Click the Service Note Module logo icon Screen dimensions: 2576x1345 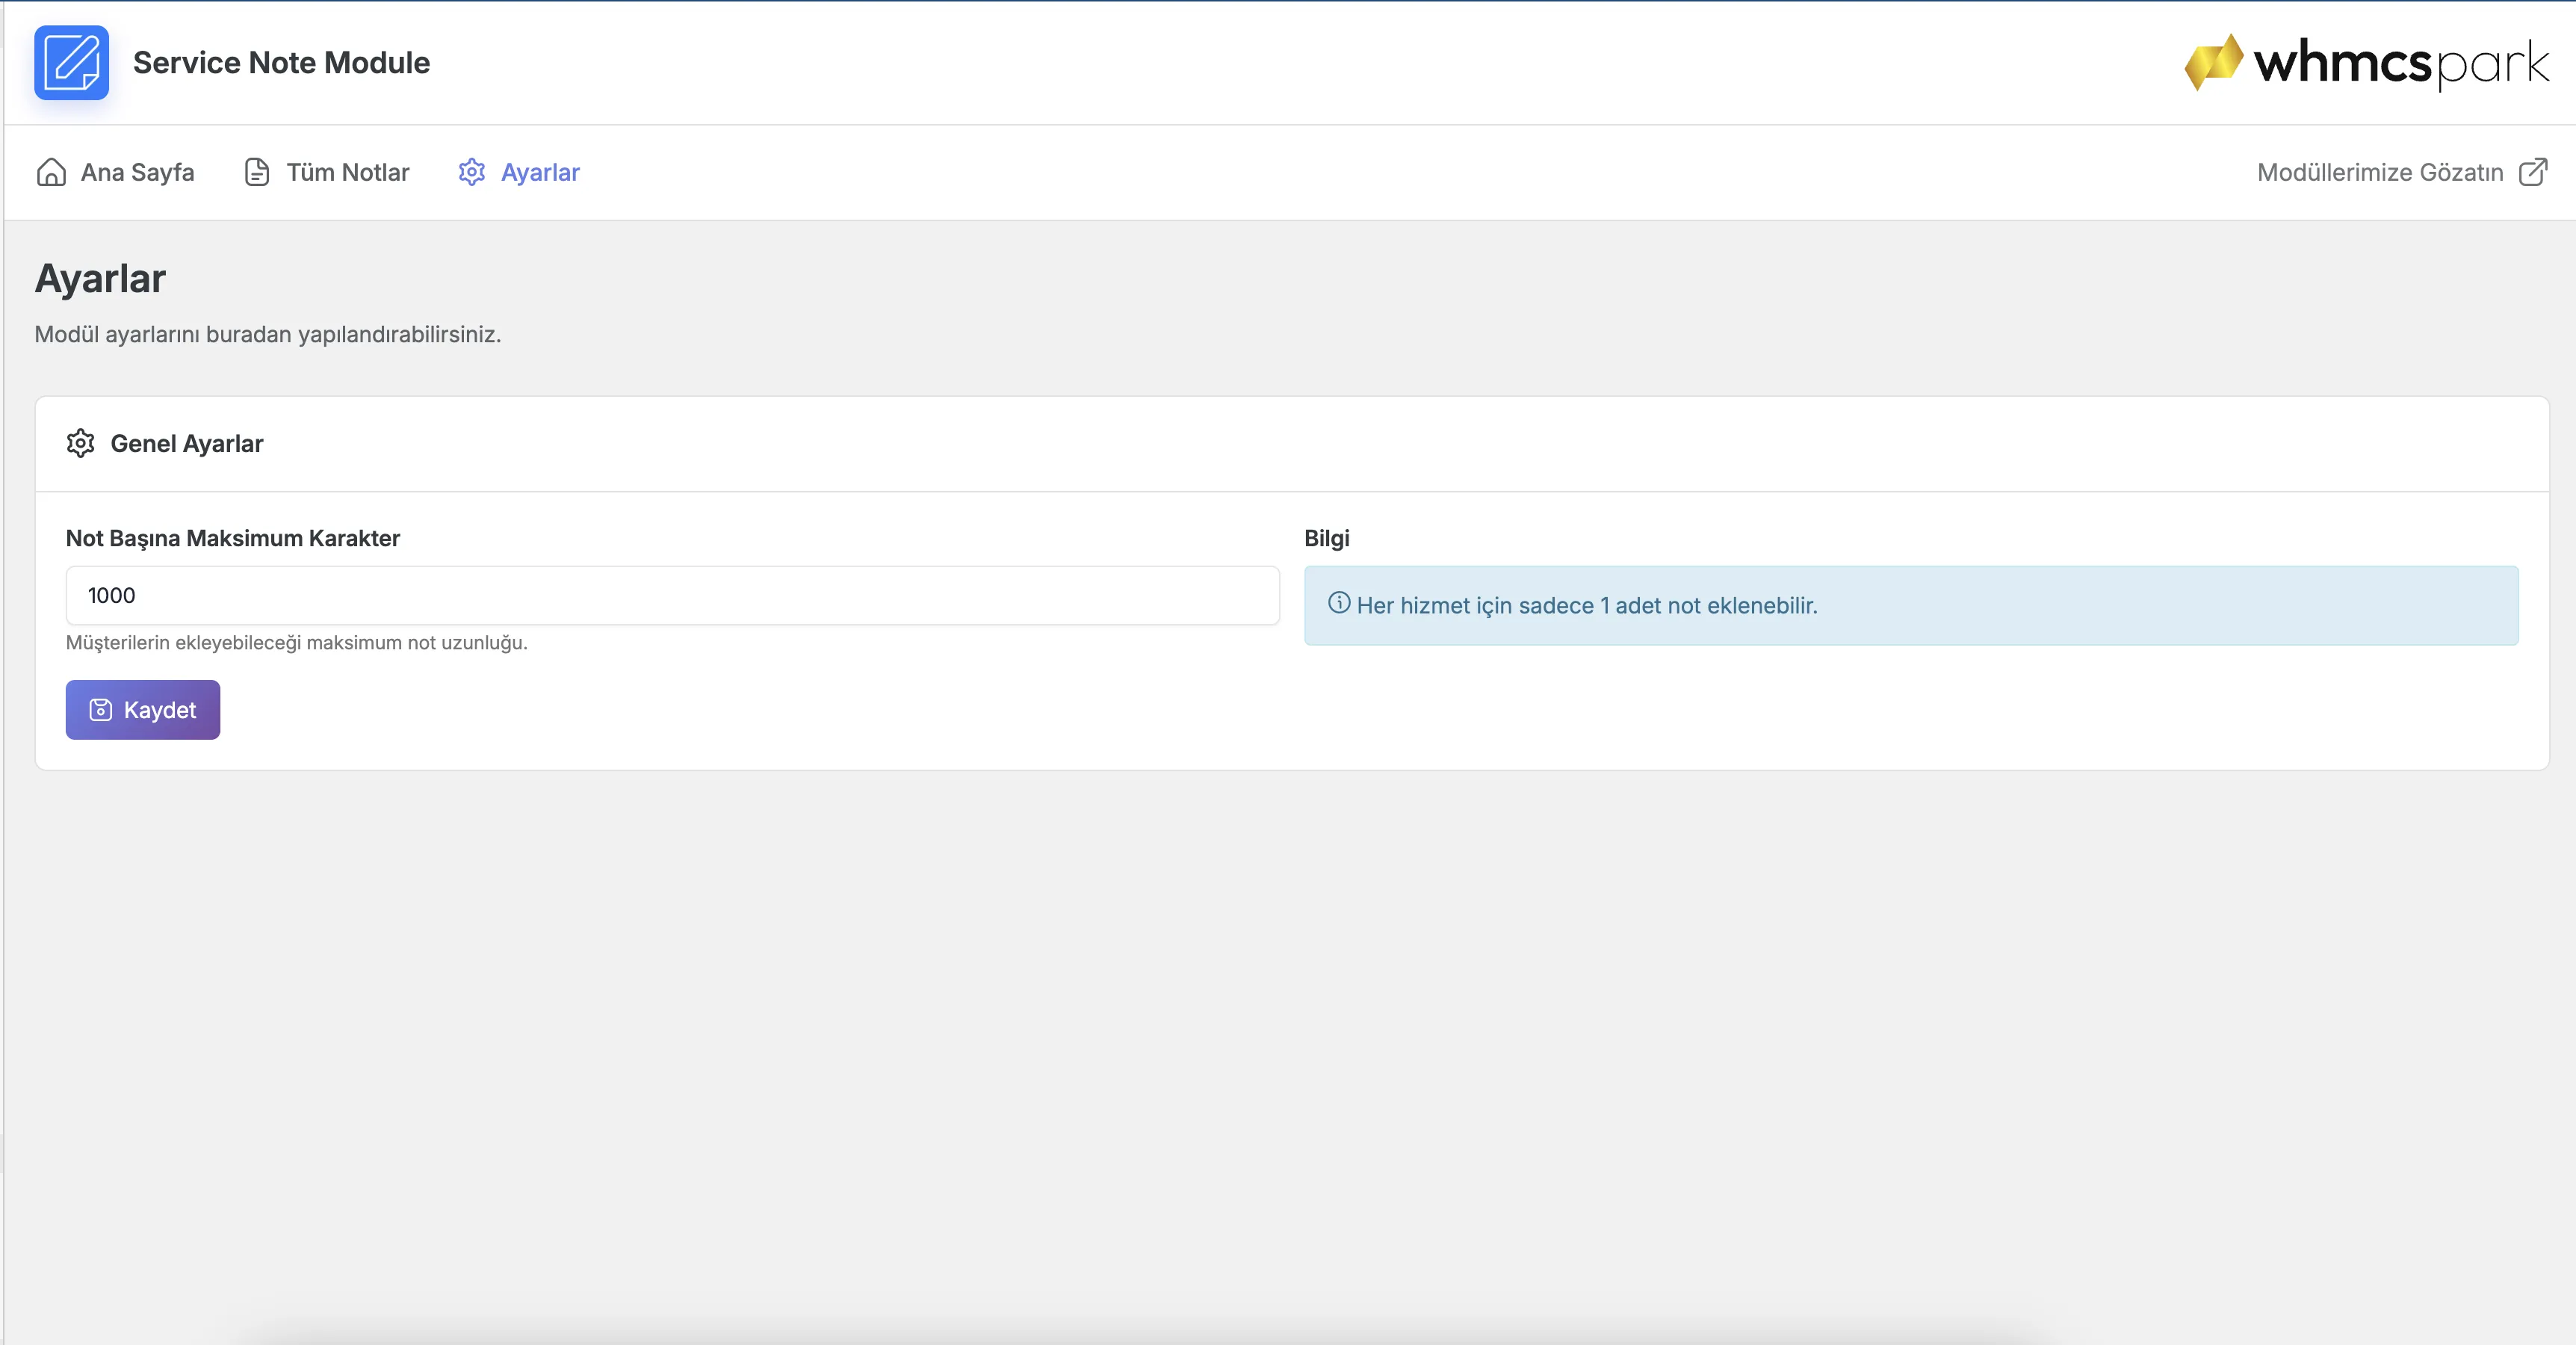(71, 62)
